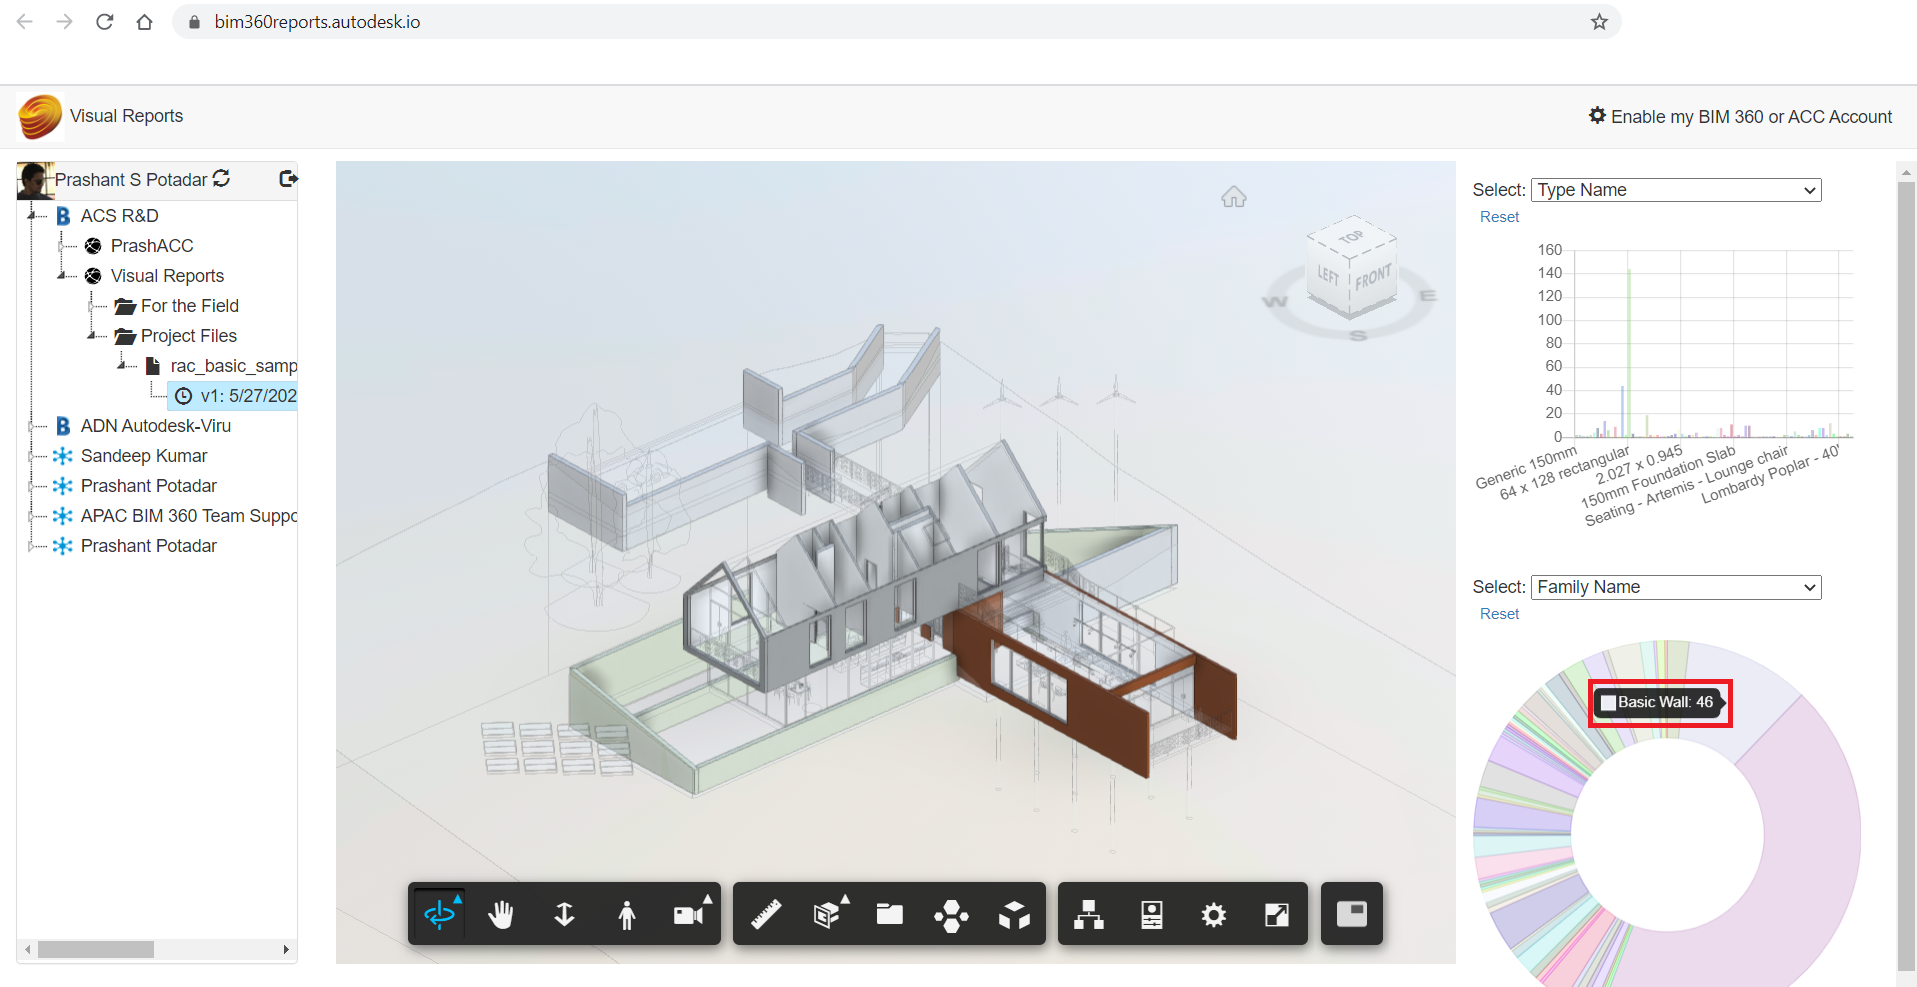
Task: Reload the browser page
Action: [105, 22]
